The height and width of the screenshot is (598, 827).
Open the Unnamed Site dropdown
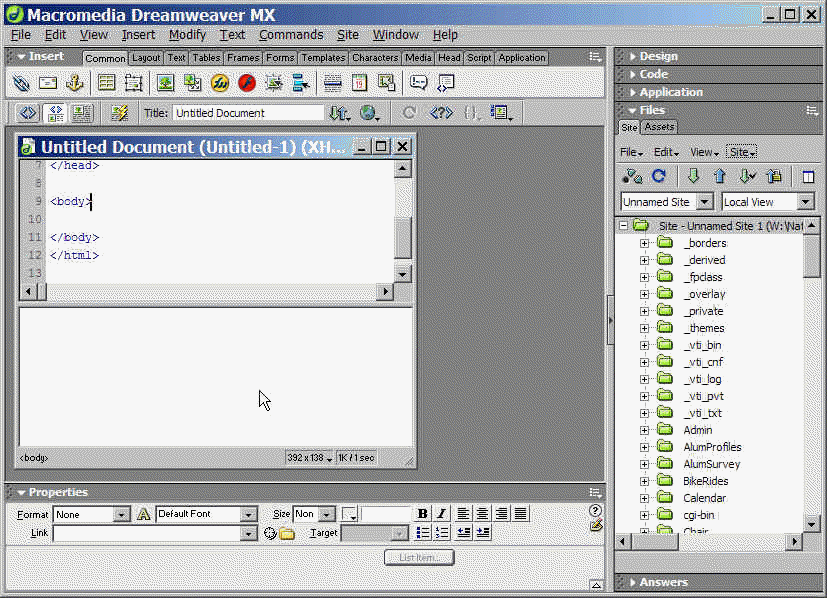point(705,202)
